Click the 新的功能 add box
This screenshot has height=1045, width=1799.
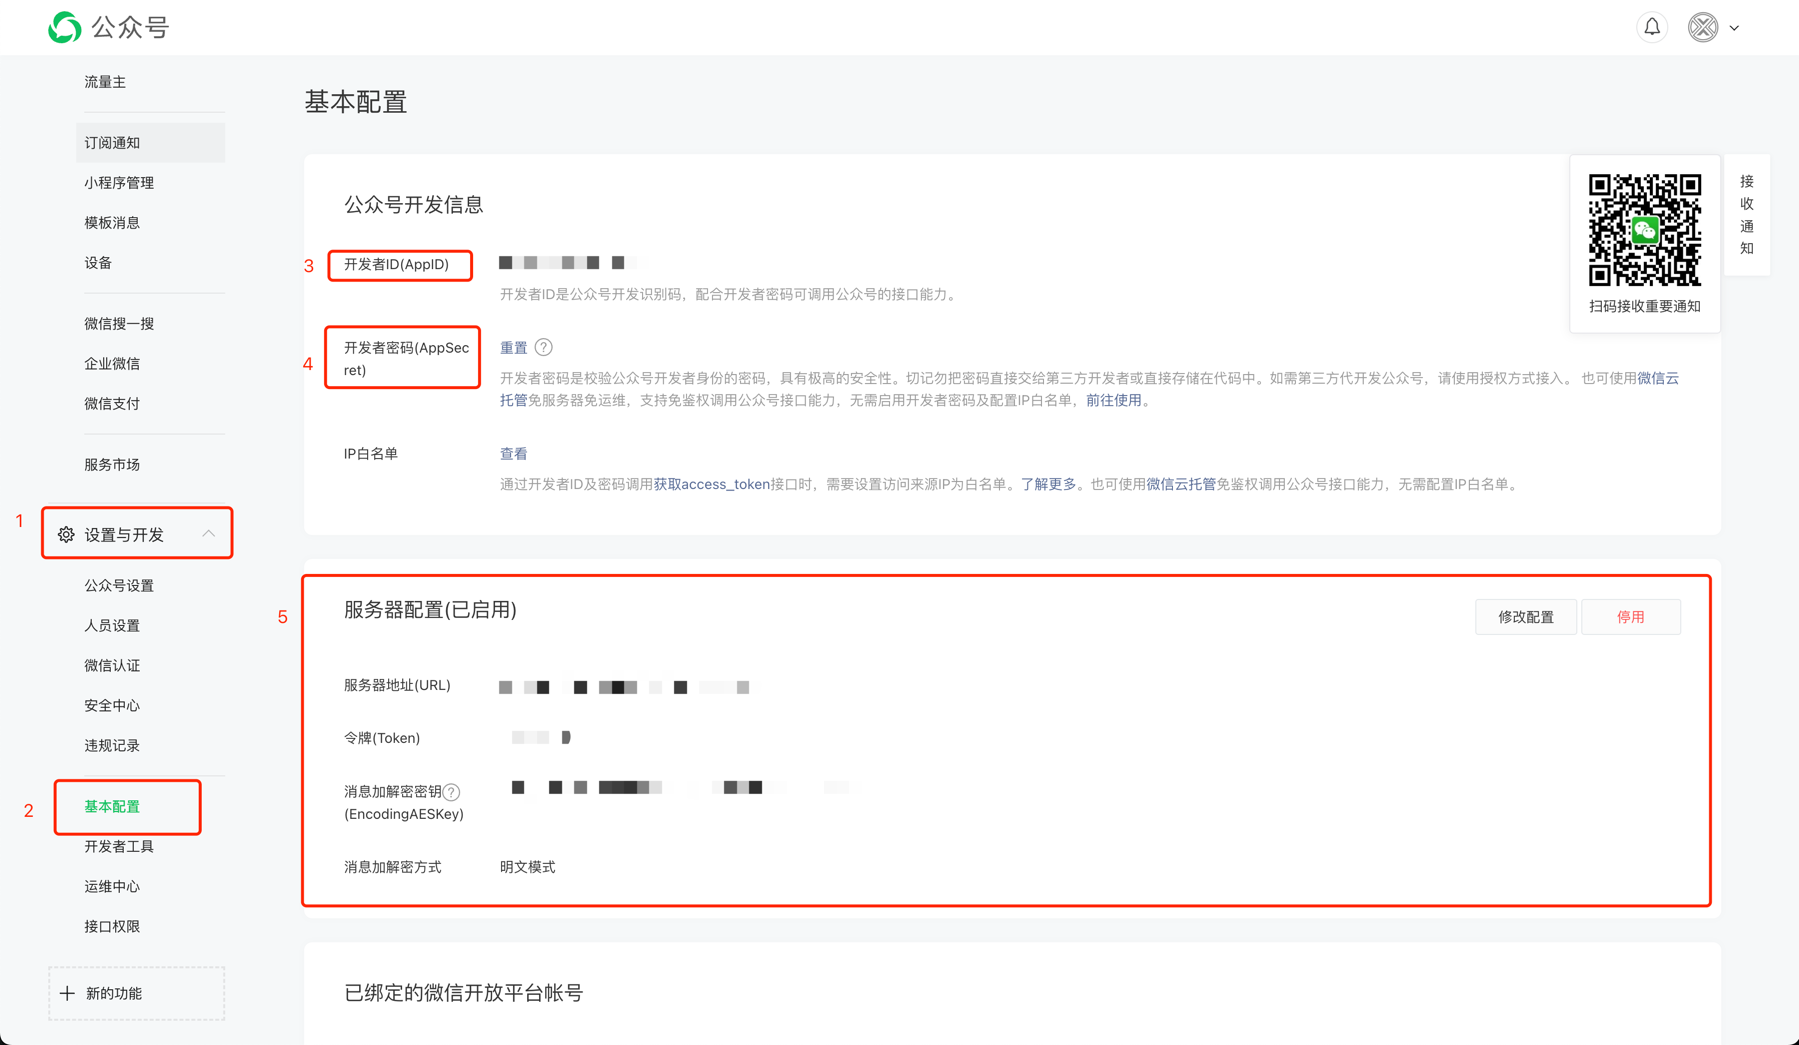pyautogui.click(x=137, y=993)
